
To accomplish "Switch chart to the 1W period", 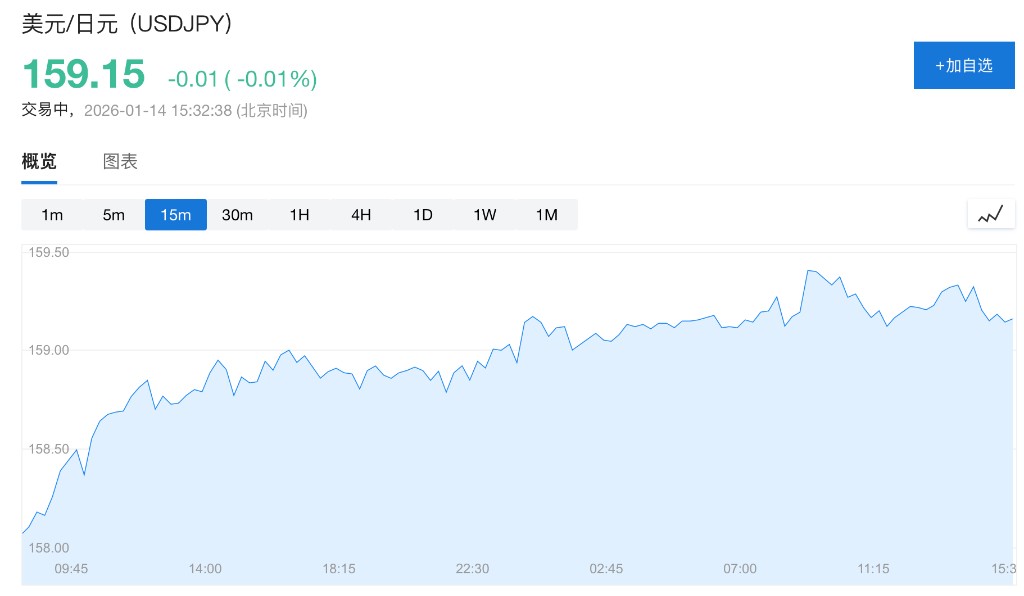I will [484, 215].
